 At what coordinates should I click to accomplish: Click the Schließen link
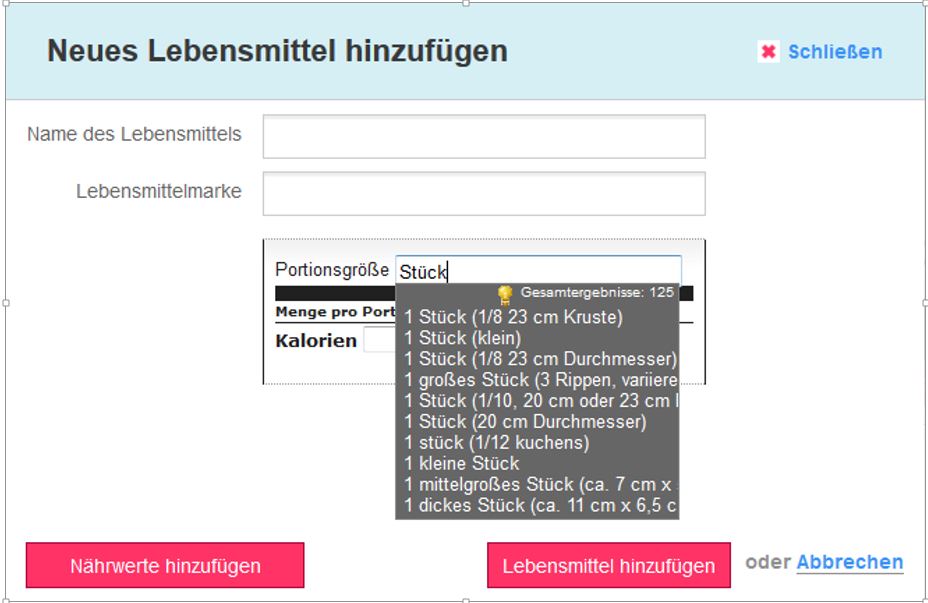[835, 51]
